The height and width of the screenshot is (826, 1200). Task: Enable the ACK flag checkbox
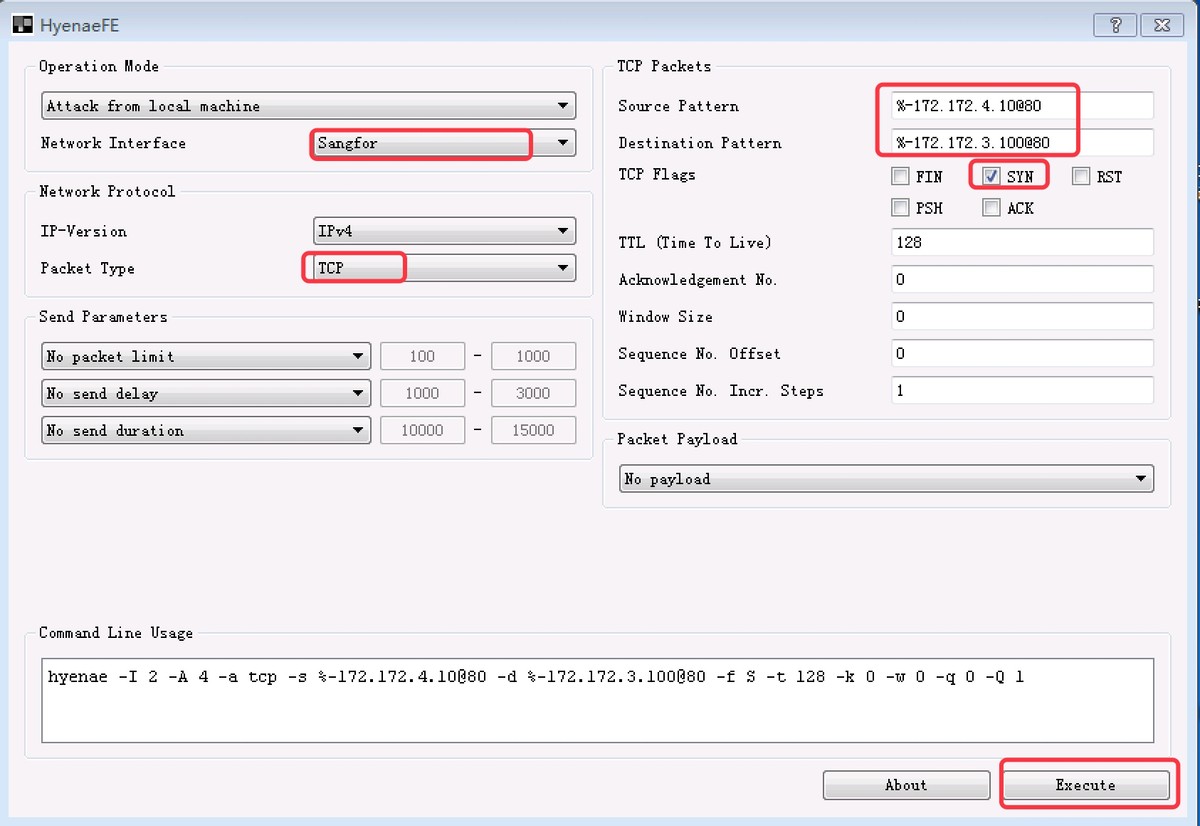click(x=991, y=208)
